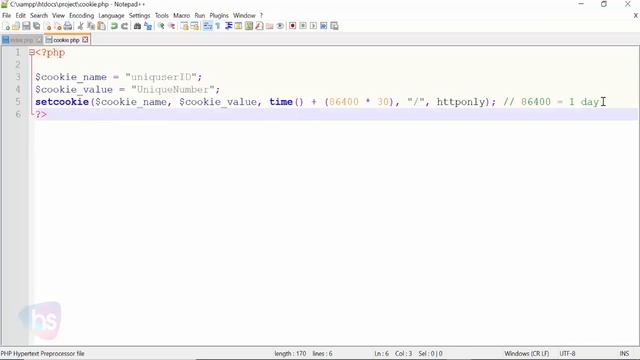
Task: Click the "uniquserID" string on line 3
Action: tap(161, 77)
